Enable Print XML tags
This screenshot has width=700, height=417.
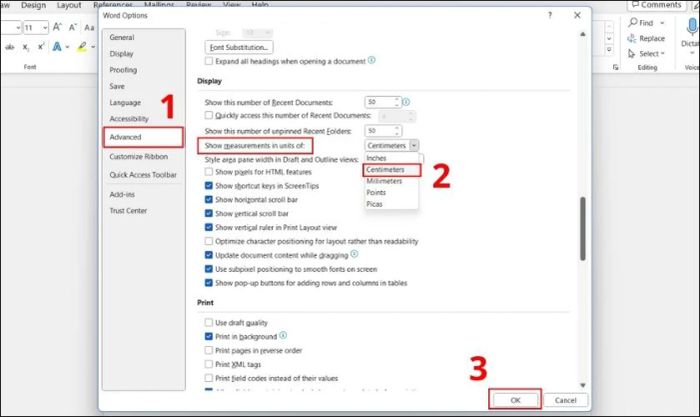pos(208,364)
